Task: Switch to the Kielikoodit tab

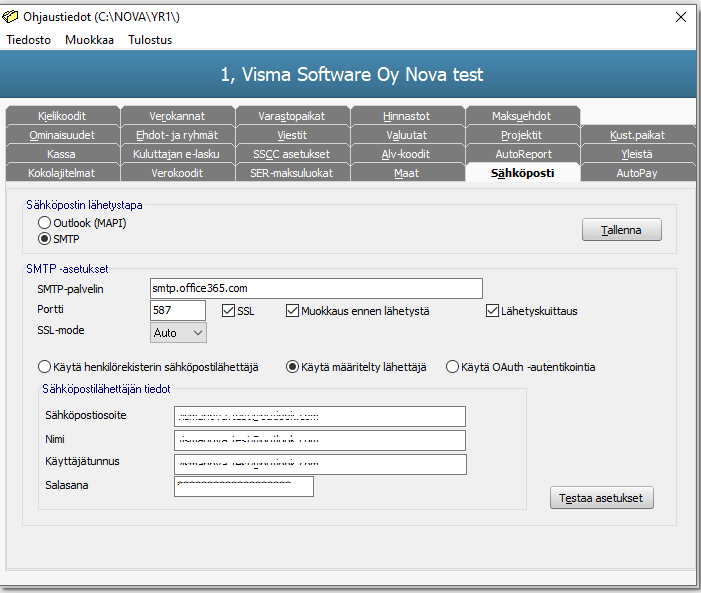Action: tap(63, 116)
